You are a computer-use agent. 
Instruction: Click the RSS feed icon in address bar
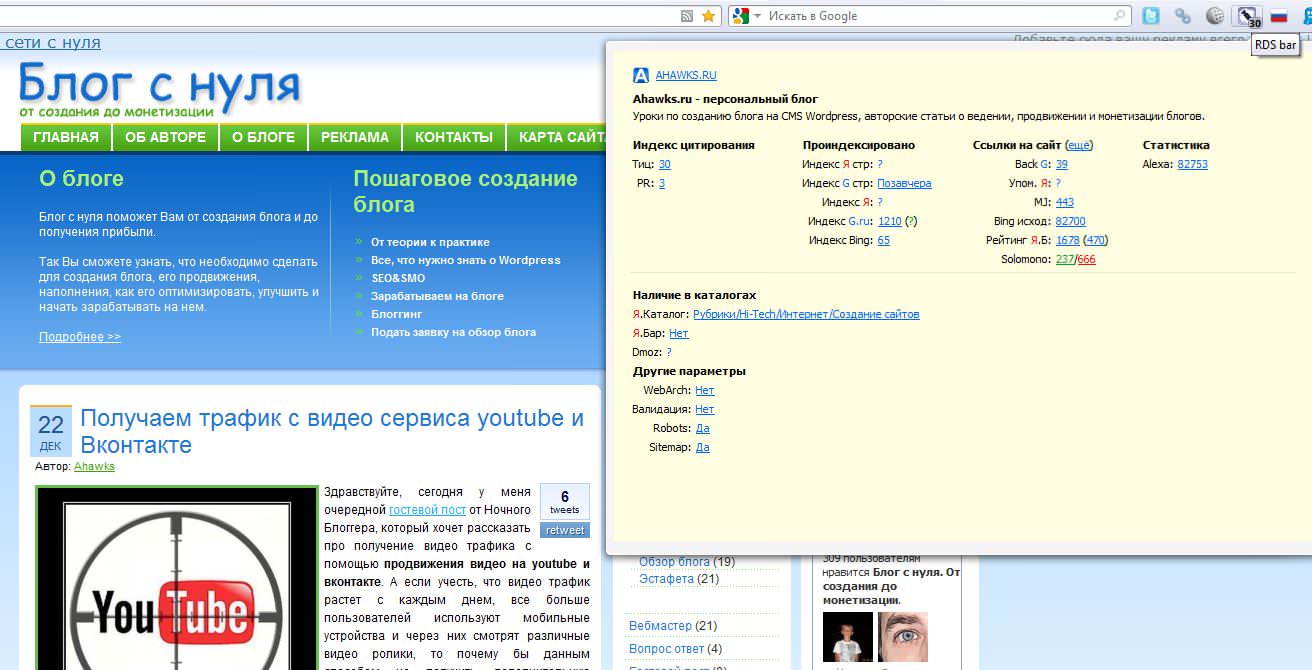(687, 16)
